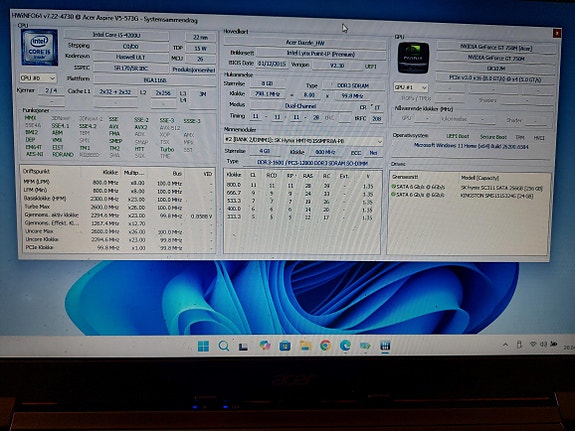
Task: Click the Haswell ULT codename field
Action: (x=131, y=57)
